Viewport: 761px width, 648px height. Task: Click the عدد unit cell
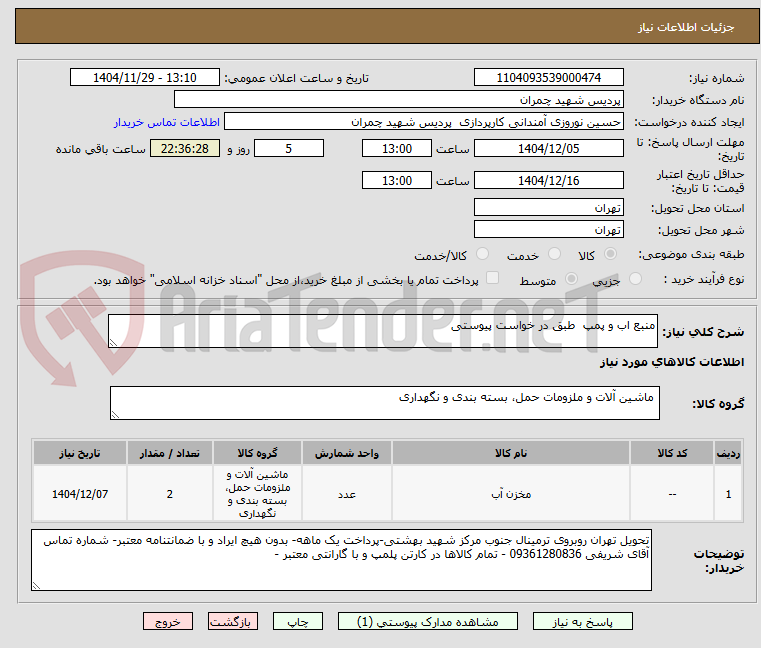pos(347,494)
